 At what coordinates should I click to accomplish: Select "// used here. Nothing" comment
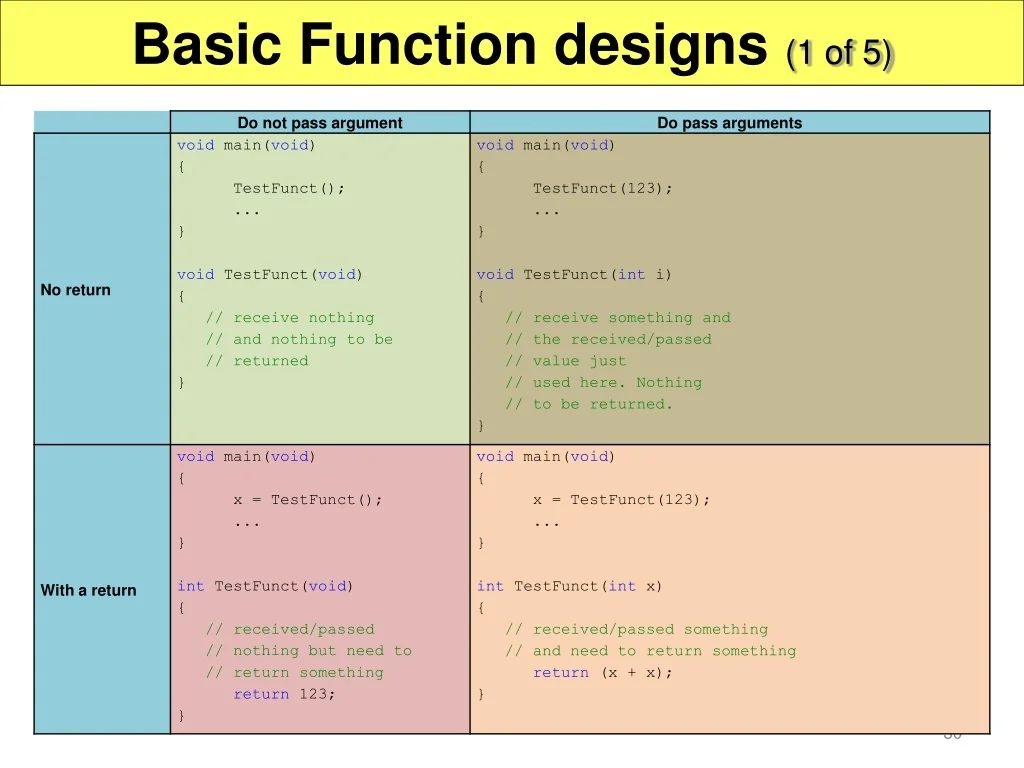pyautogui.click(x=603, y=383)
